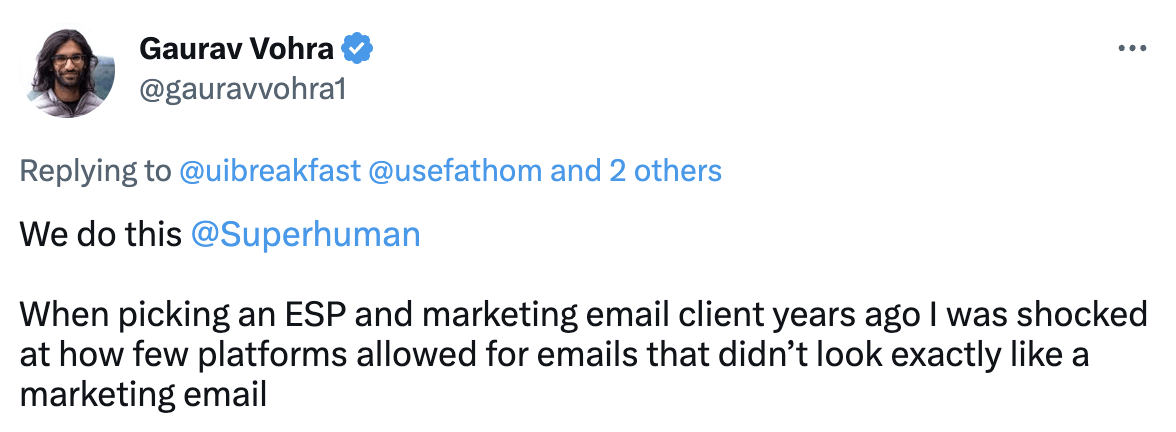Open the @Superhuman mention

[x=305, y=235]
